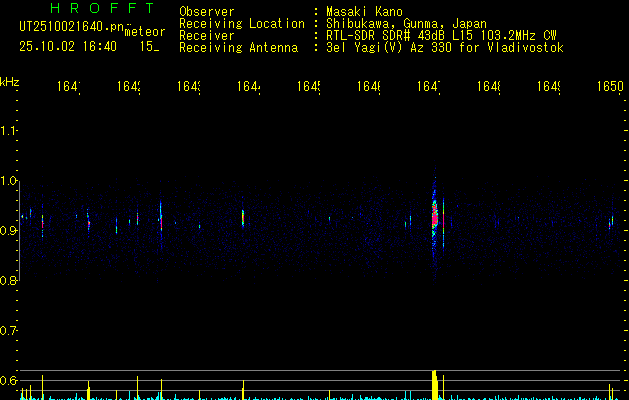The height and width of the screenshot is (400, 629).
Task: Click the yellow intensity spike below the 1644 echo
Action: click(x=243, y=390)
